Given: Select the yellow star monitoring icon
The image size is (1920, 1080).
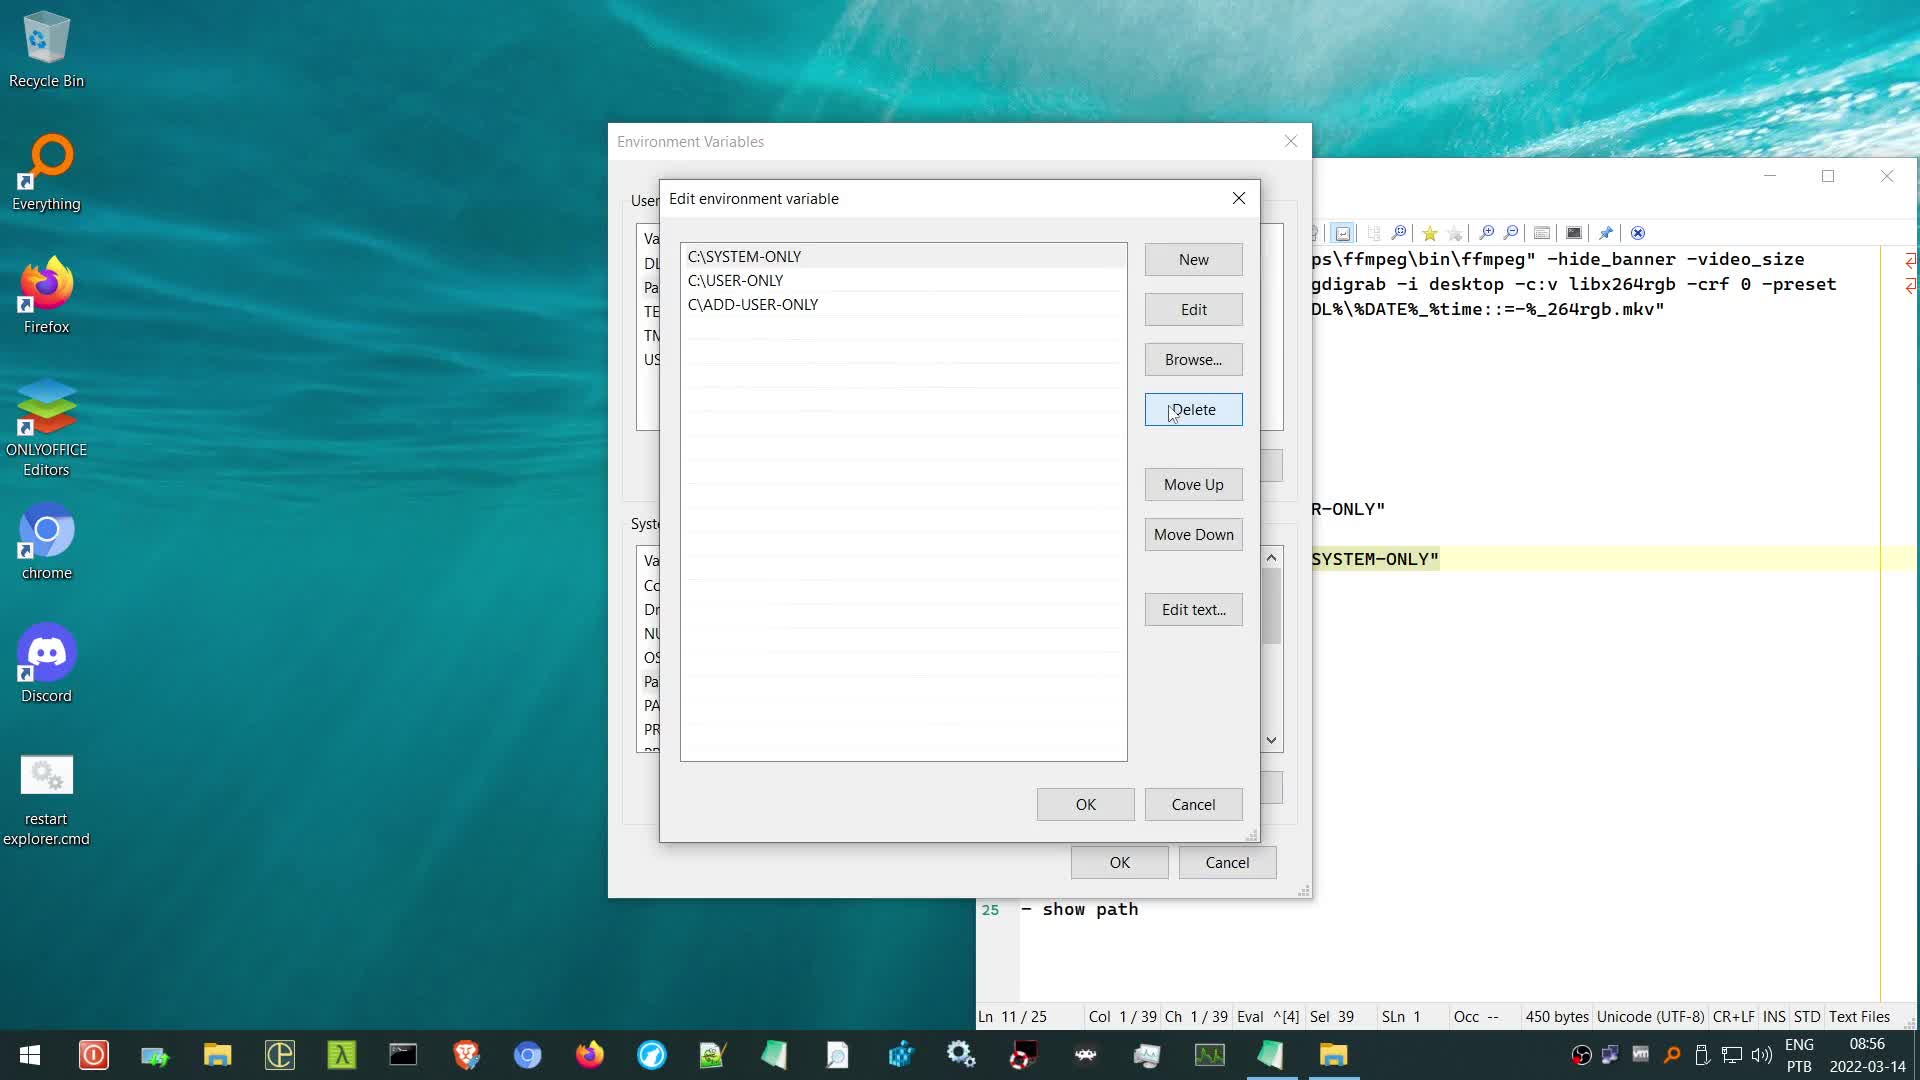Looking at the screenshot, I should pos(1431,233).
